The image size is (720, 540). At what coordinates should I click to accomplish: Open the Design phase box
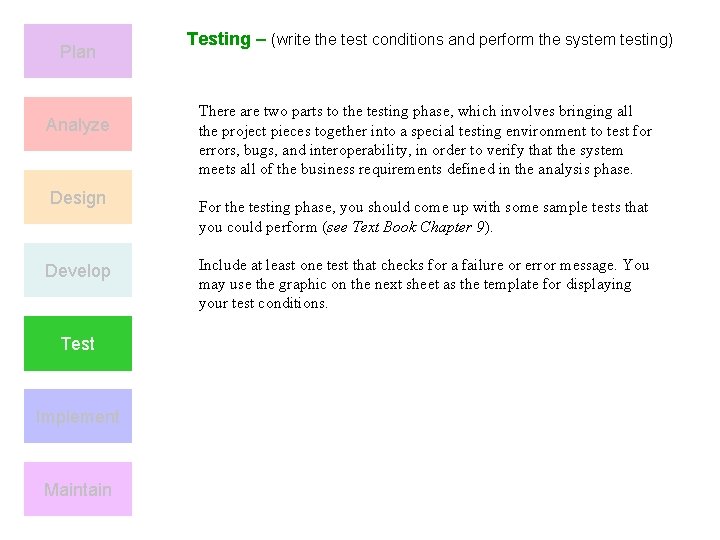(x=78, y=197)
